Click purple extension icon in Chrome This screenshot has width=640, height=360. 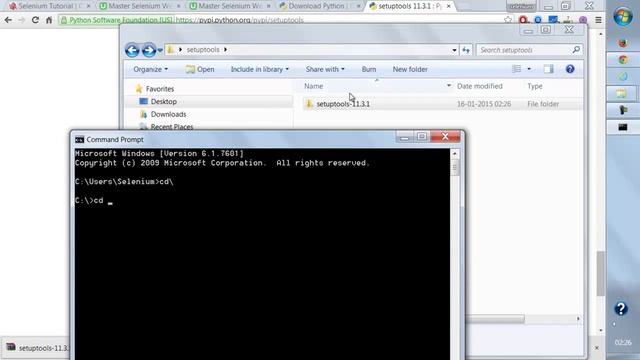tap(583, 20)
